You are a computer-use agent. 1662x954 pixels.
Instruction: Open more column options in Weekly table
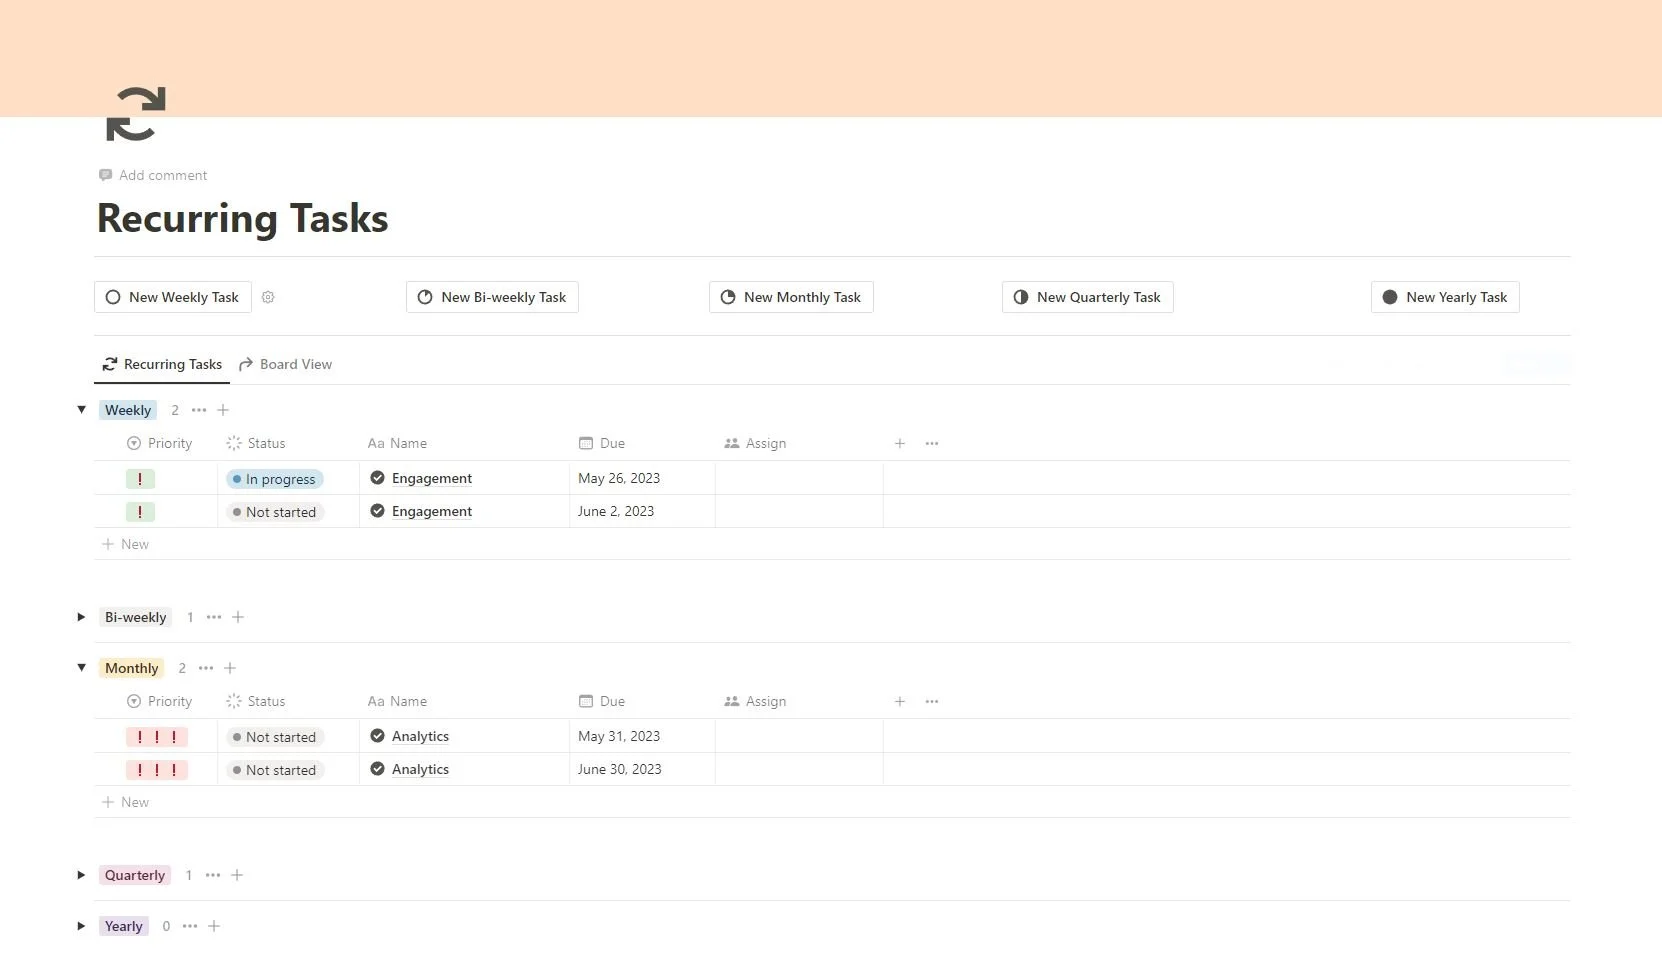coord(932,443)
